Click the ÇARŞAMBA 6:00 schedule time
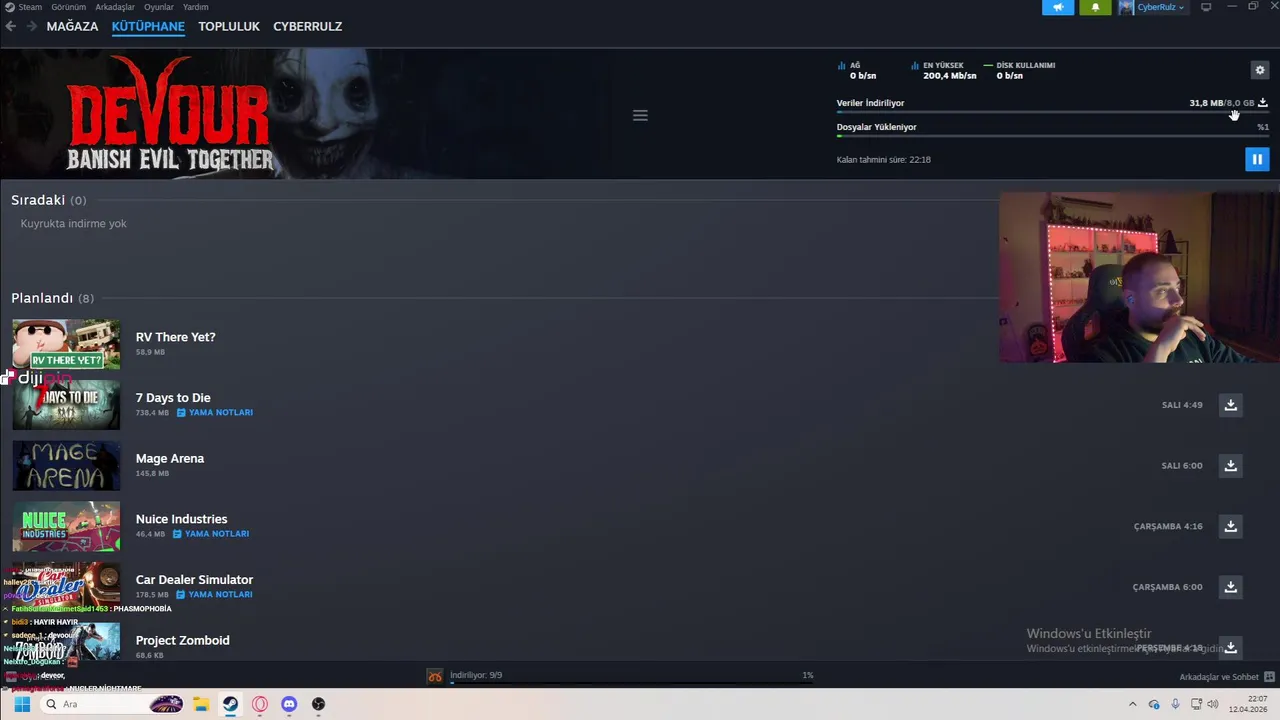 tap(1168, 587)
